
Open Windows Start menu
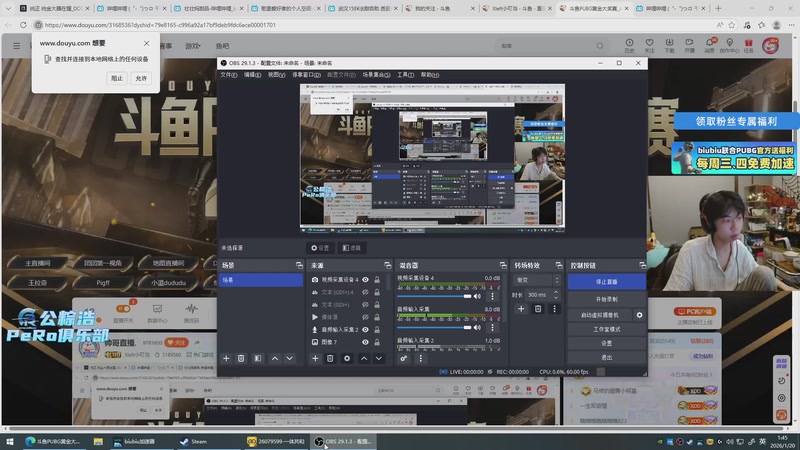point(10,441)
